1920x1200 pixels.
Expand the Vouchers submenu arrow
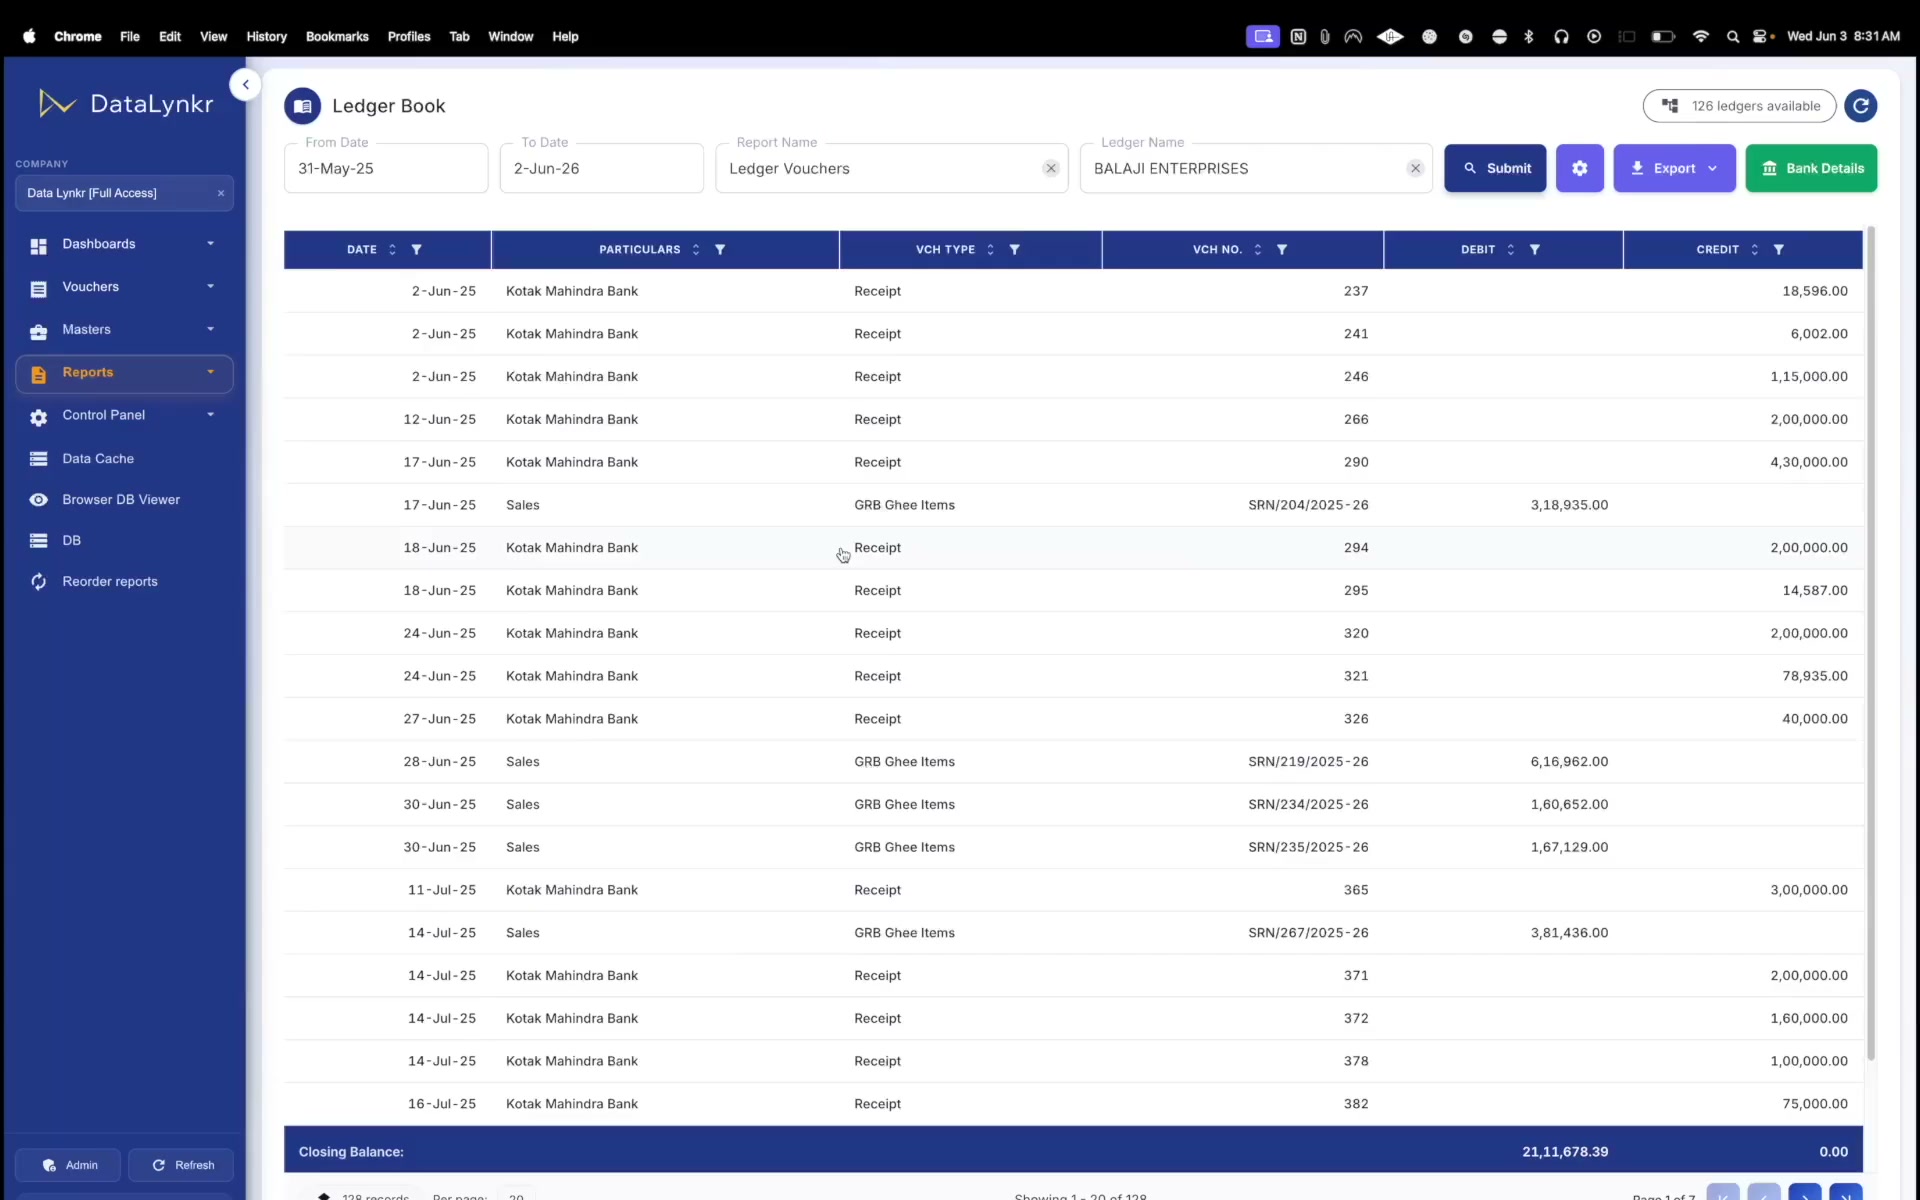(210, 287)
